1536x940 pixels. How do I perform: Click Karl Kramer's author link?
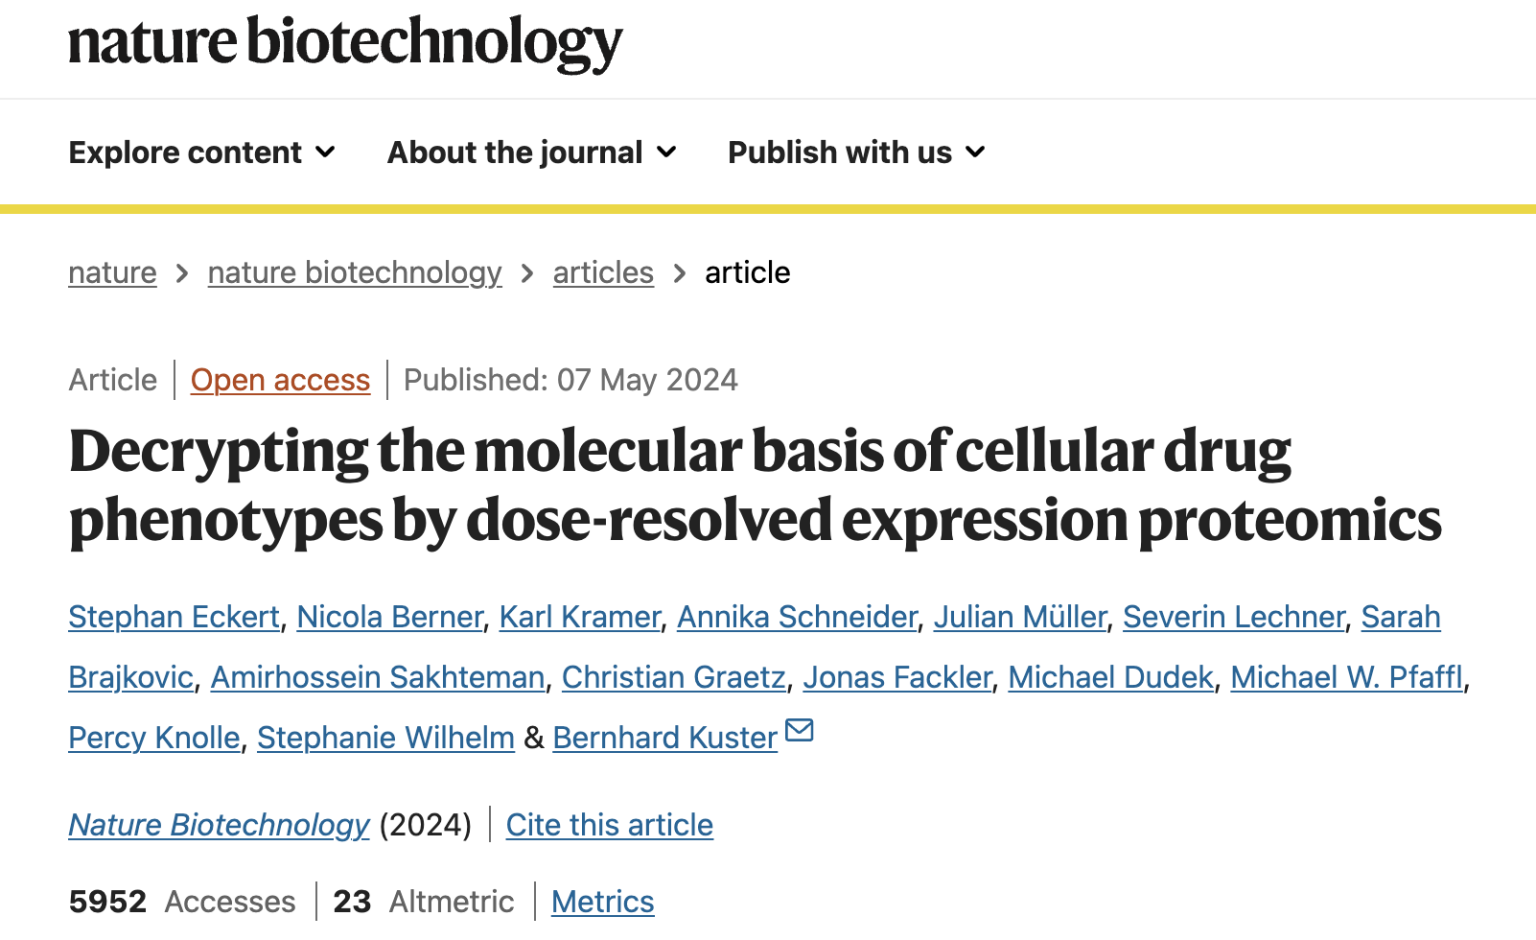point(579,617)
